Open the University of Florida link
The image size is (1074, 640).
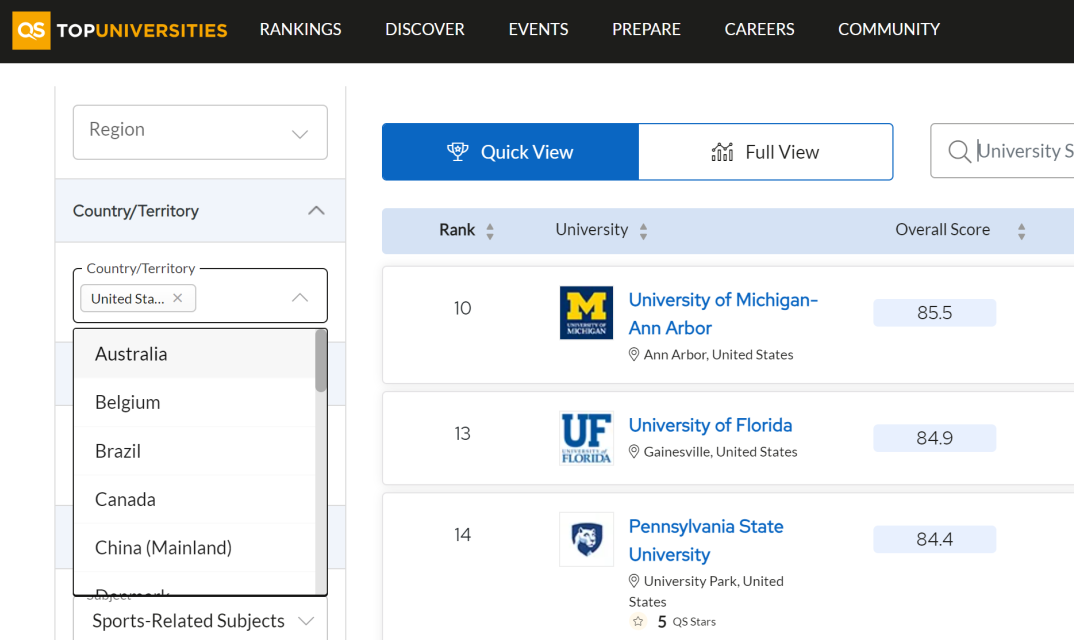point(710,425)
